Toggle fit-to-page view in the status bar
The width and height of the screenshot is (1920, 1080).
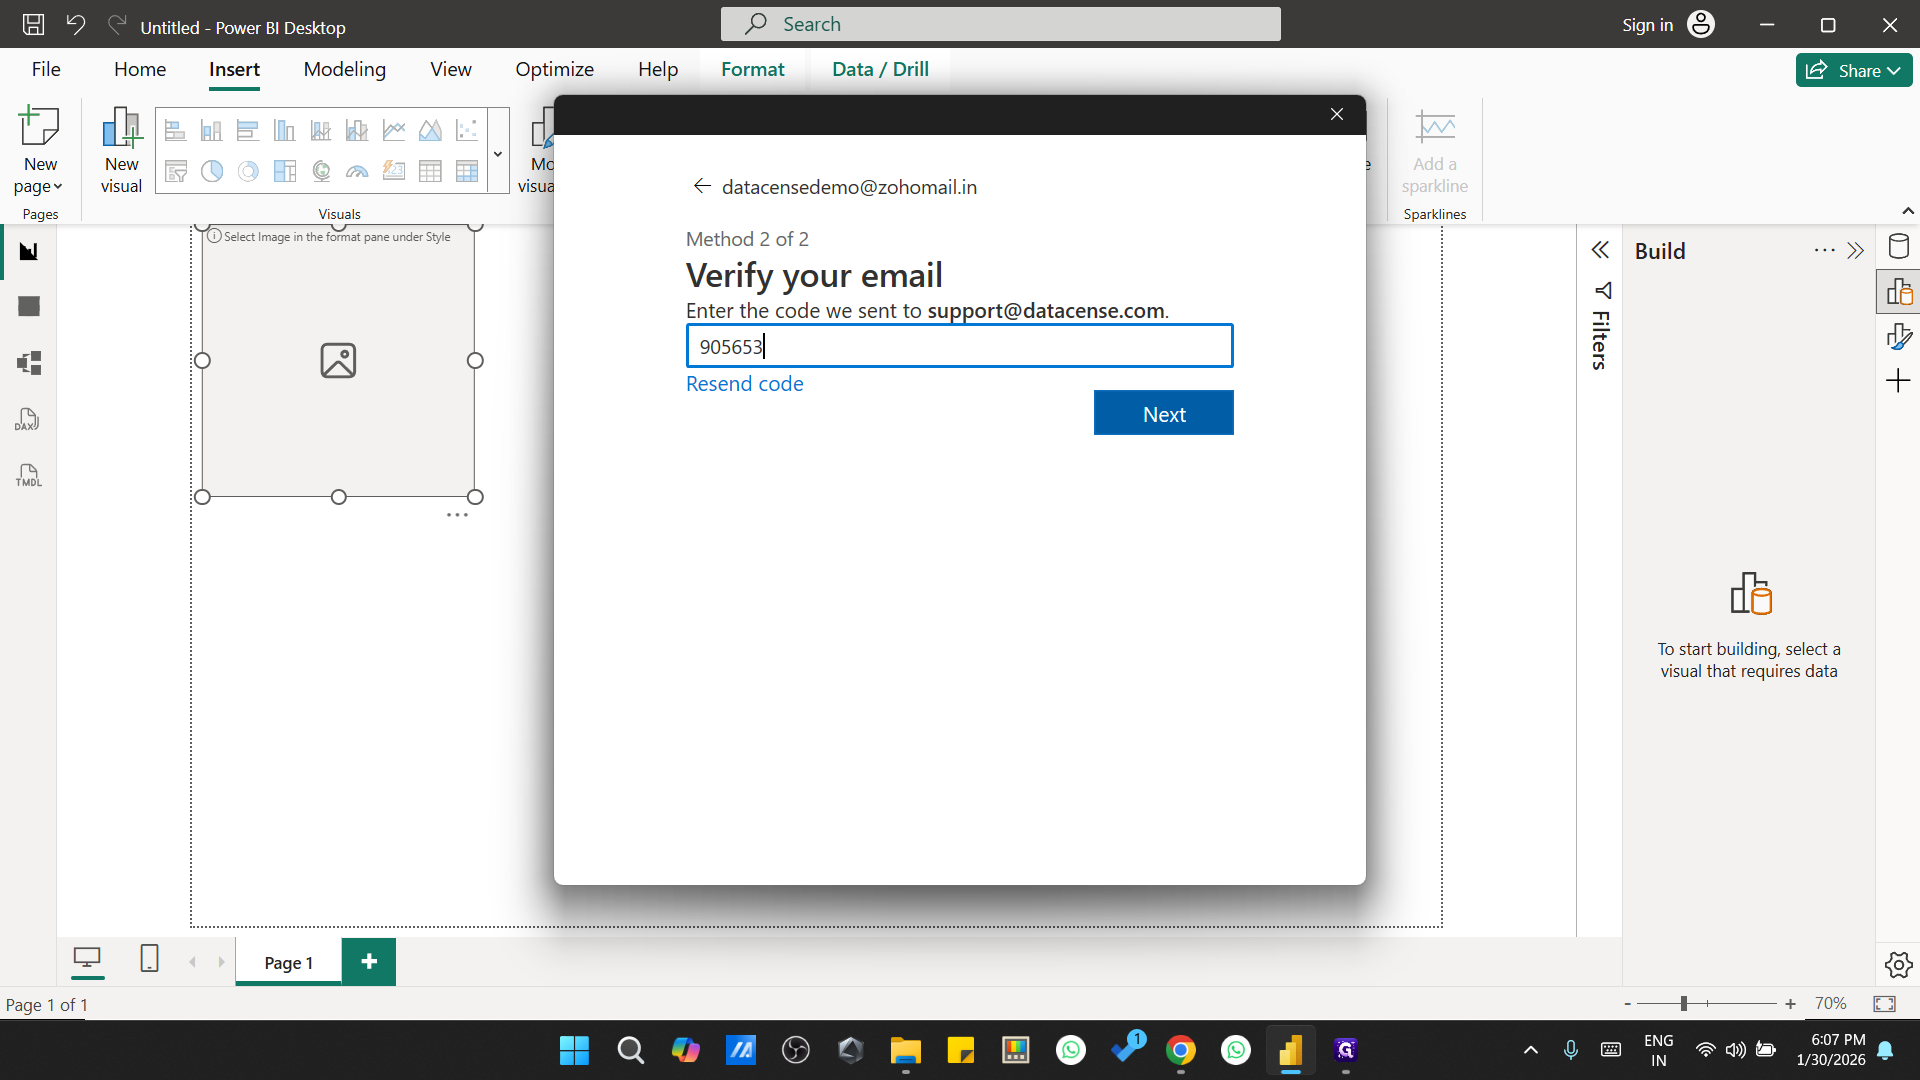pos(1884,1004)
